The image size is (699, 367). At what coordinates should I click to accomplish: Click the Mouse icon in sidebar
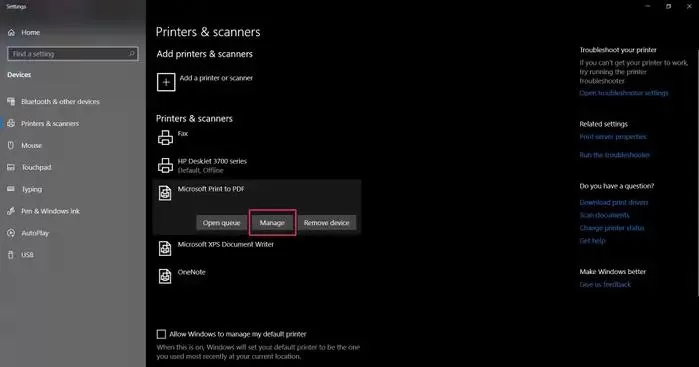click(11, 145)
